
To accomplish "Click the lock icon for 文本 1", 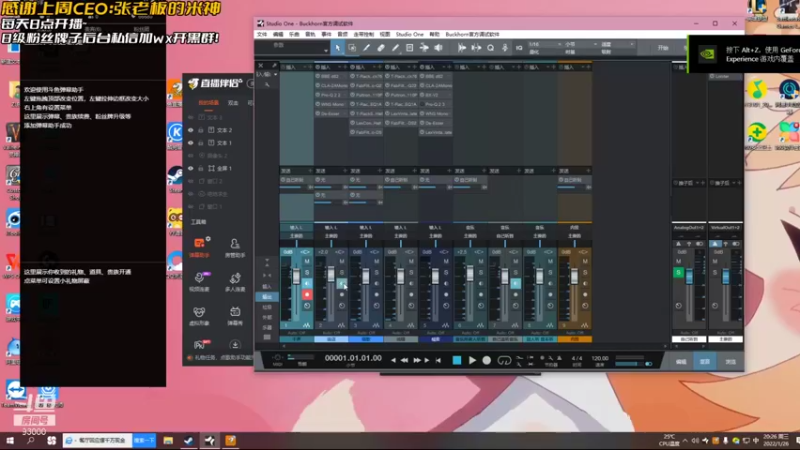I will point(201,143).
